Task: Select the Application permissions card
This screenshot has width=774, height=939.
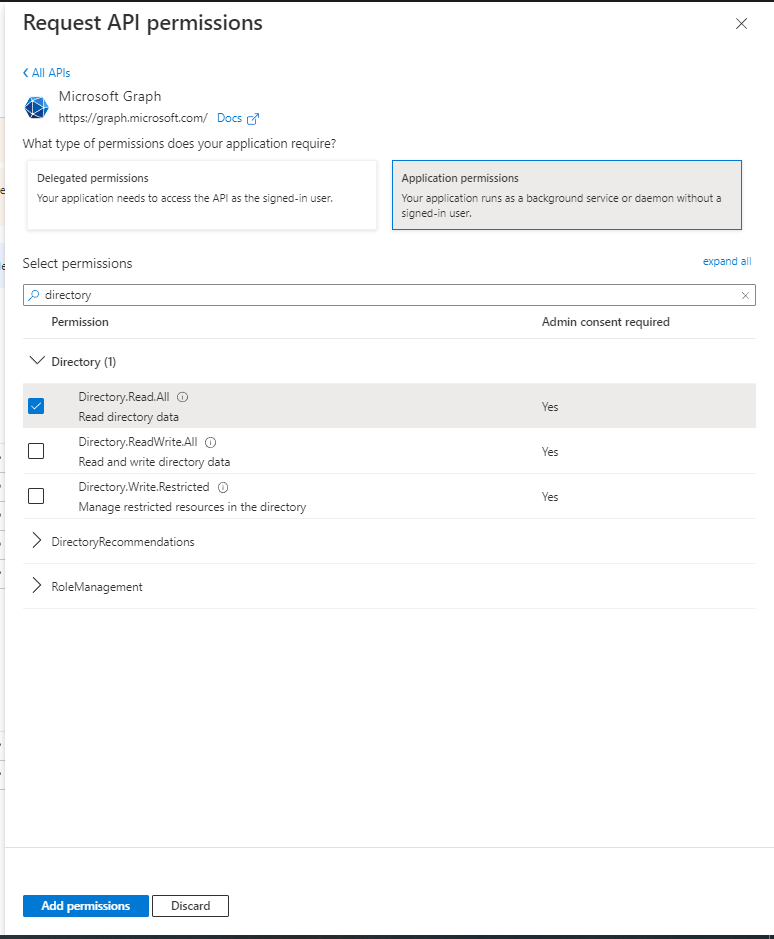Action: click(x=567, y=195)
